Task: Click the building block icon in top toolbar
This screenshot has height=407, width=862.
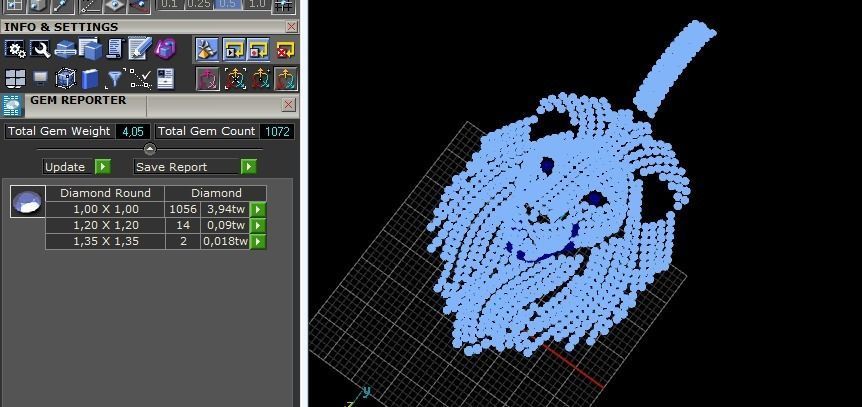Action: click(x=38, y=6)
